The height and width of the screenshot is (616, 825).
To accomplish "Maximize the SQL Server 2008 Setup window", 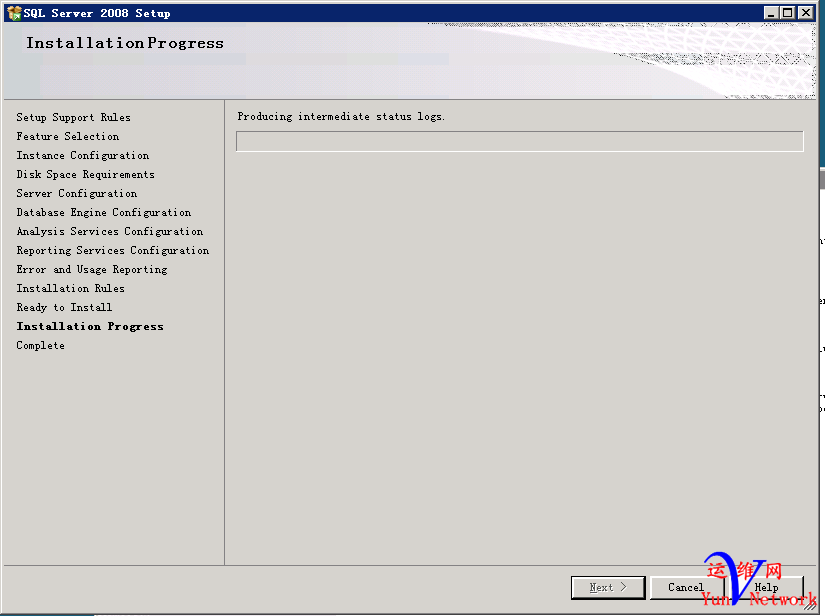I will point(788,13).
